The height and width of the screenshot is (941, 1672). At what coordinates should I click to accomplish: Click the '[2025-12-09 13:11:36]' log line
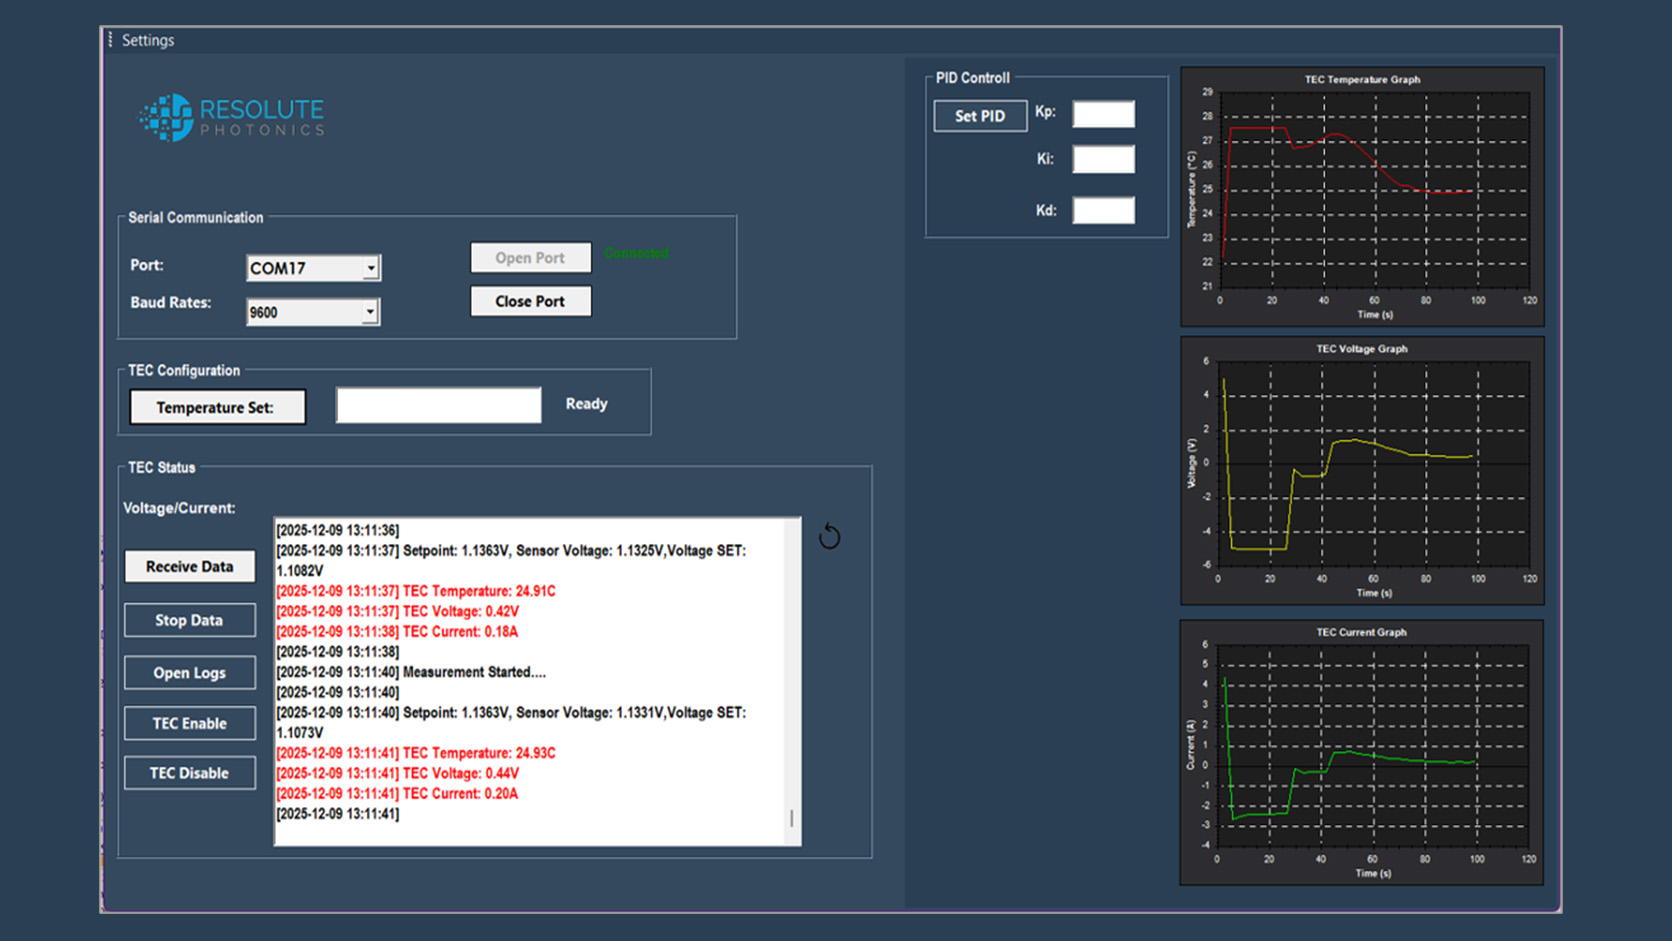338,530
